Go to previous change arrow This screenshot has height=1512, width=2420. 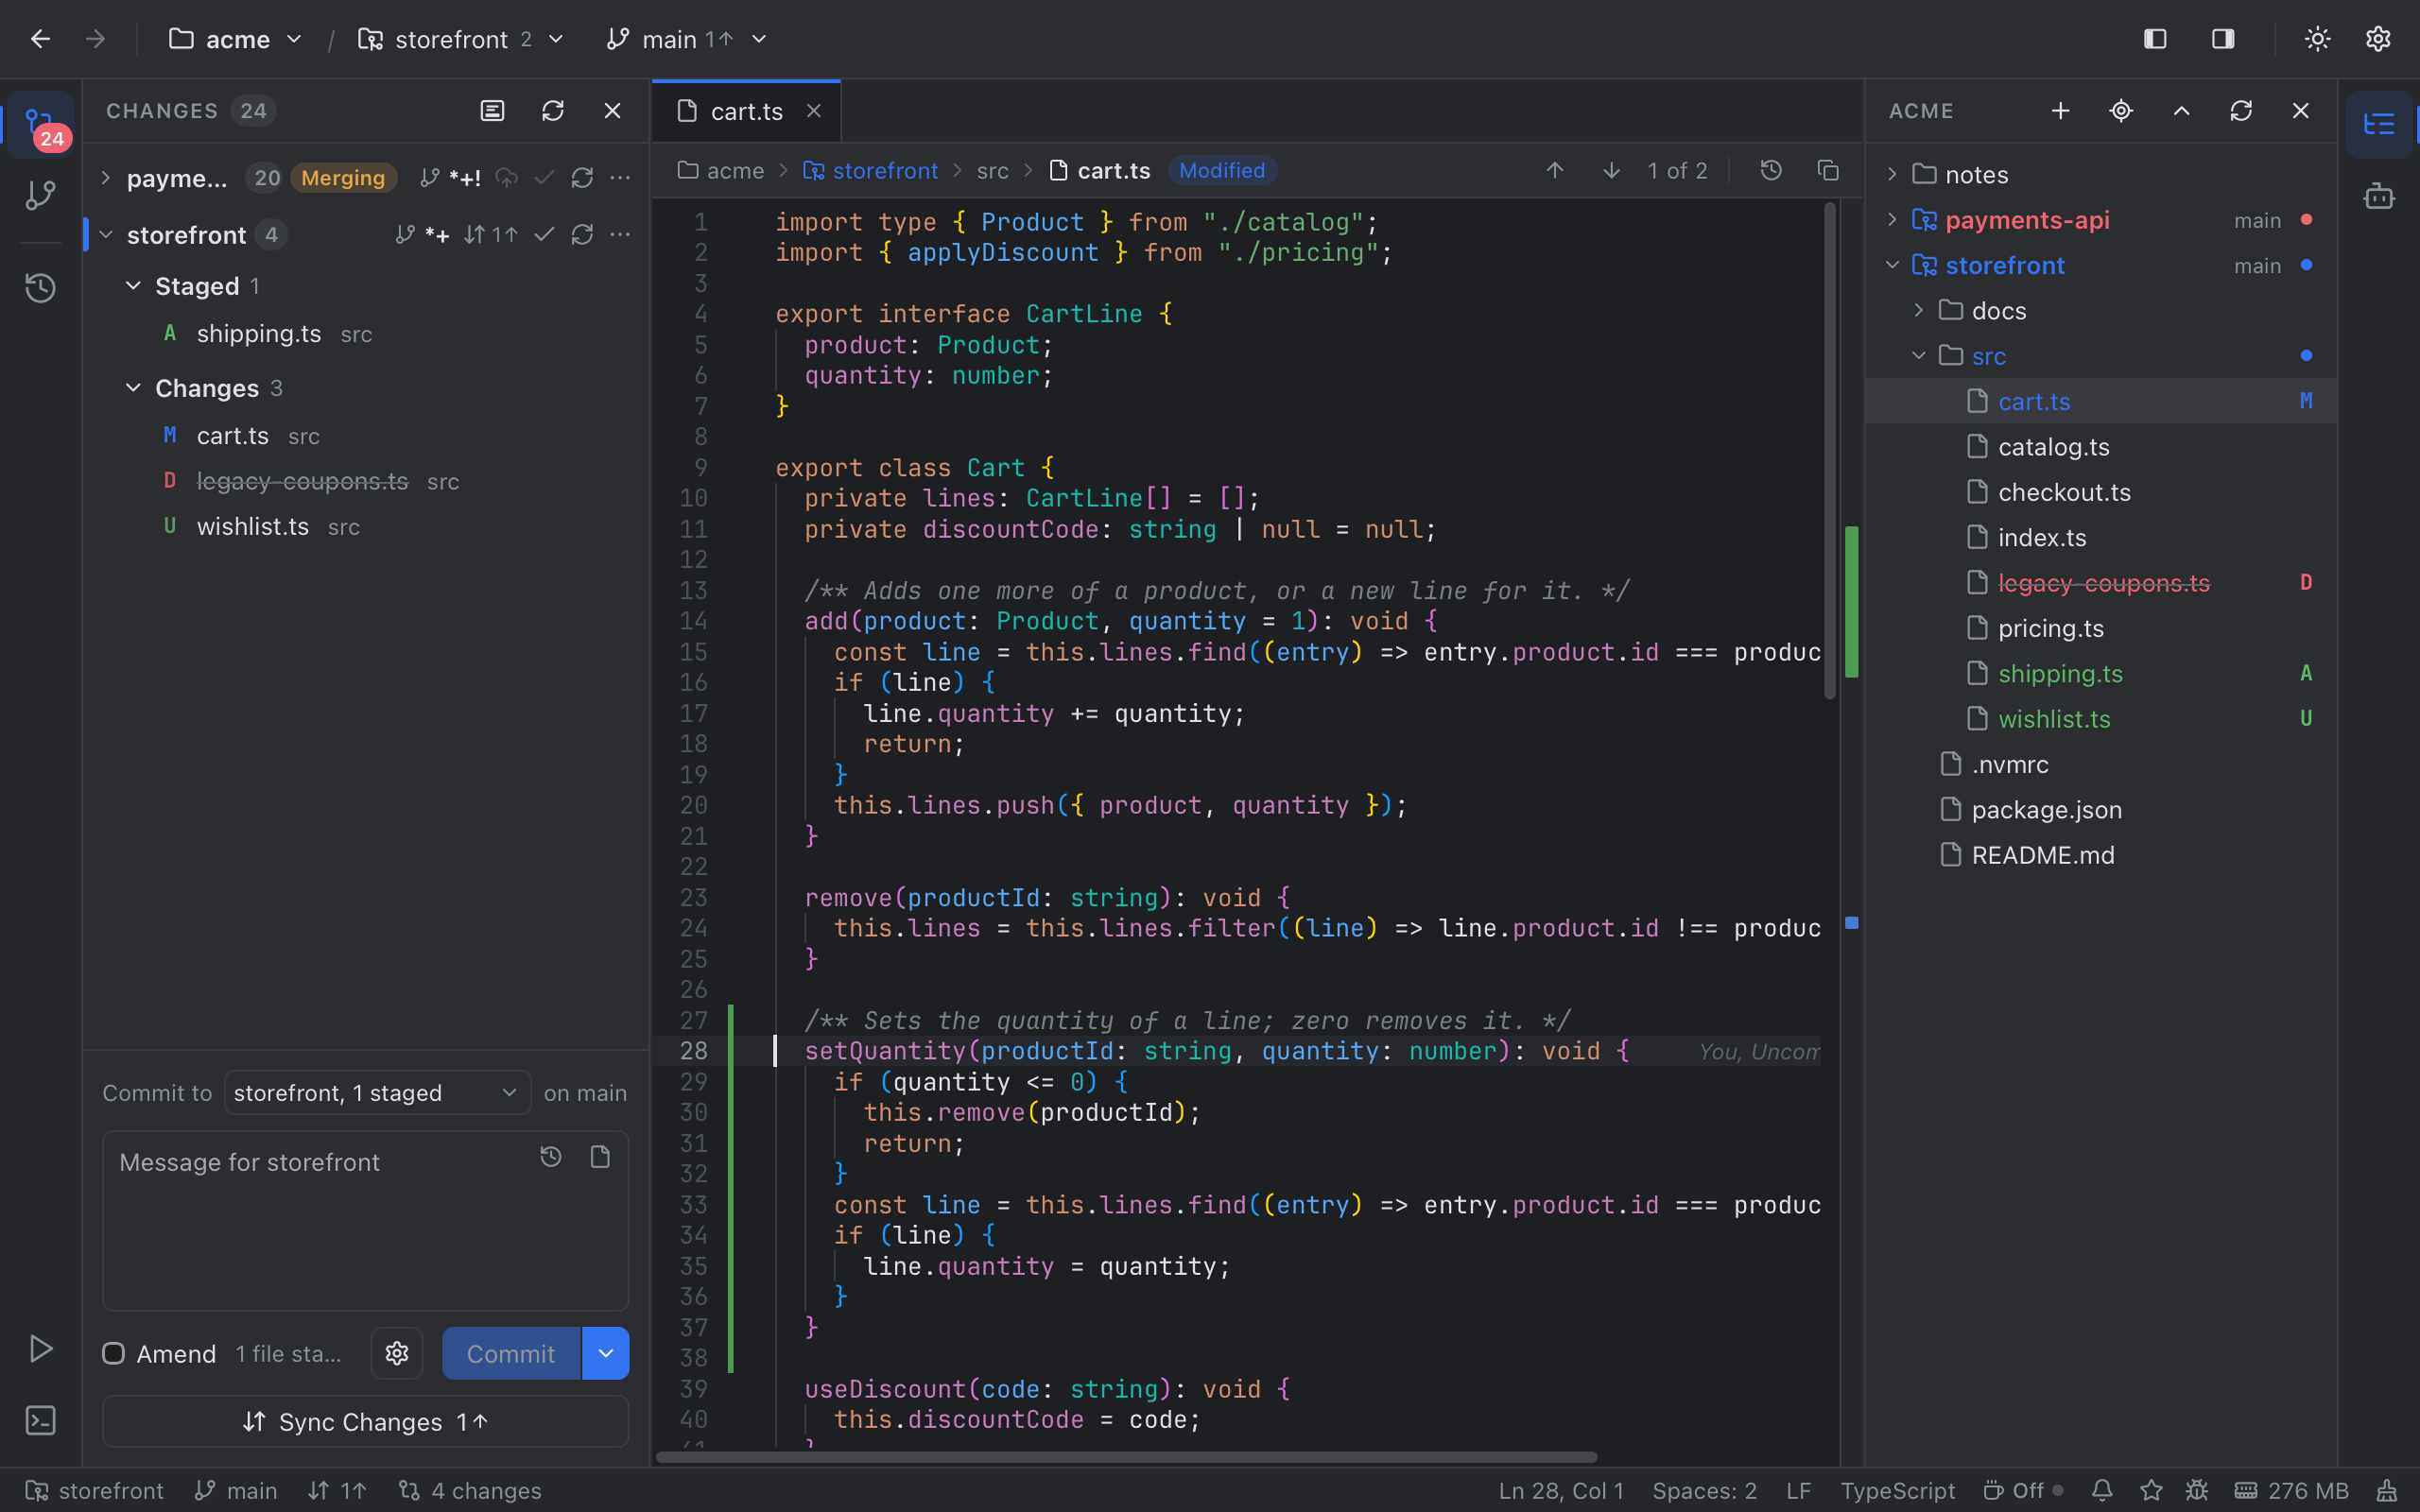(x=1555, y=171)
